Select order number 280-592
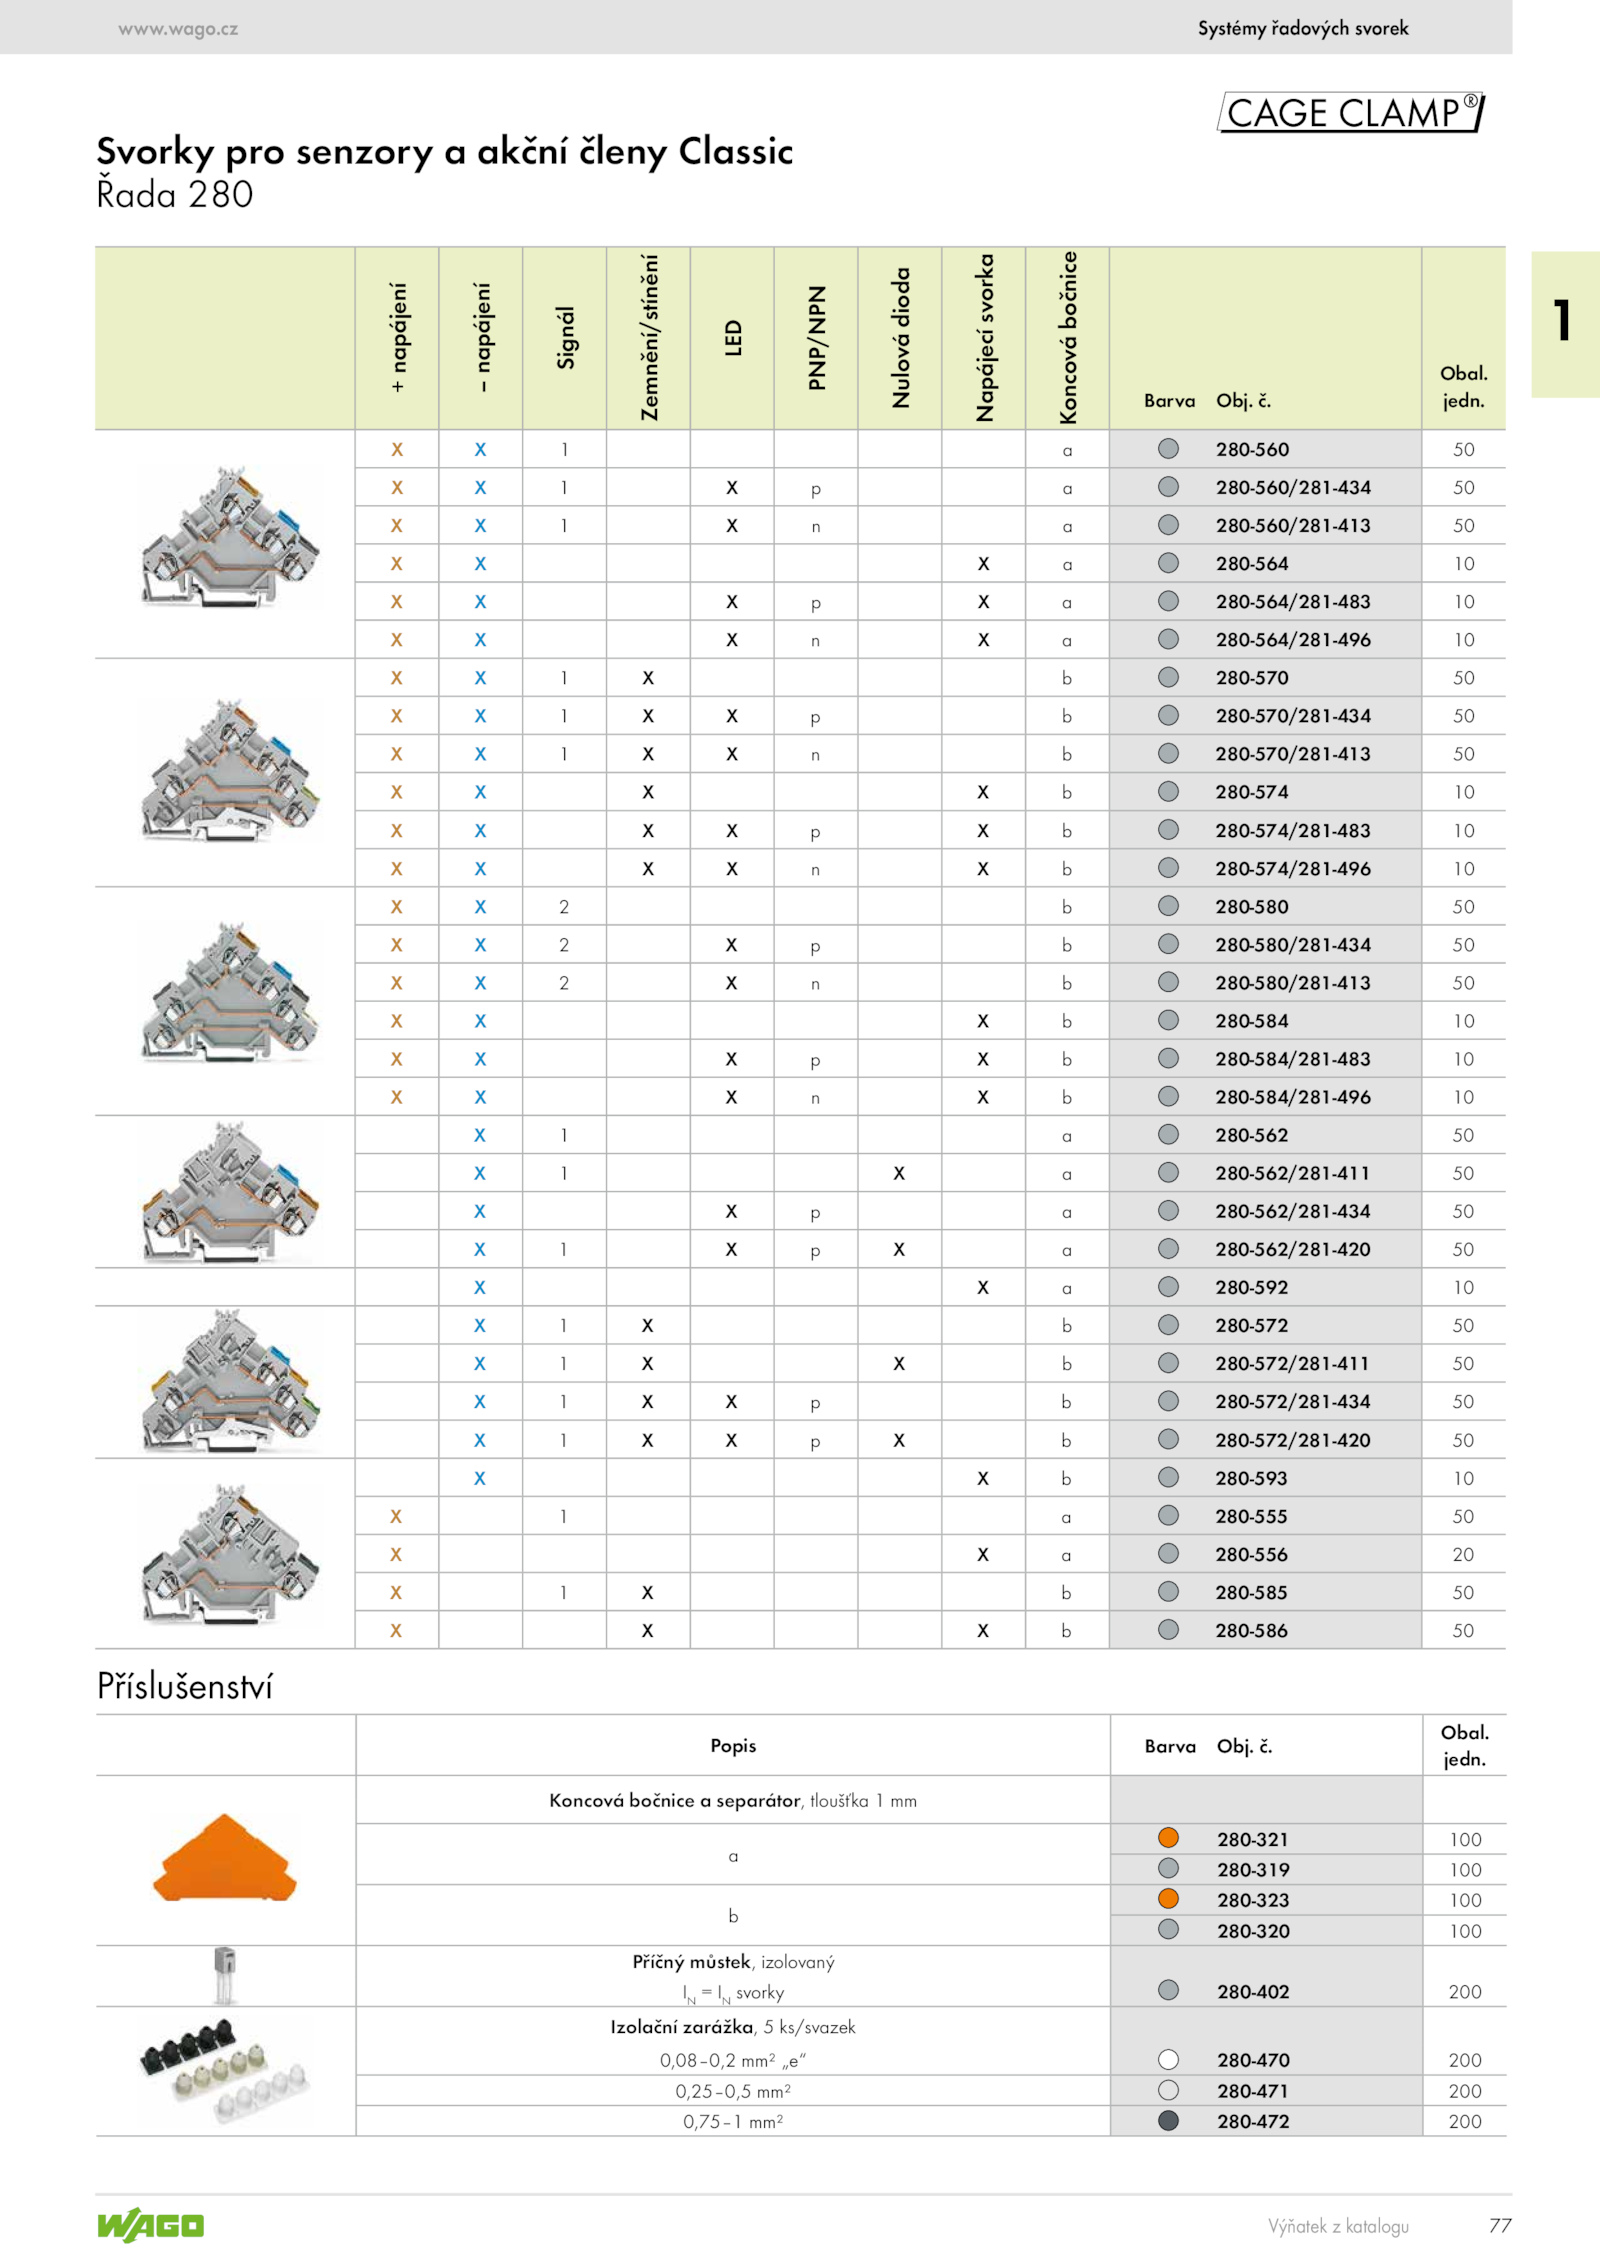 (1252, 1288)
